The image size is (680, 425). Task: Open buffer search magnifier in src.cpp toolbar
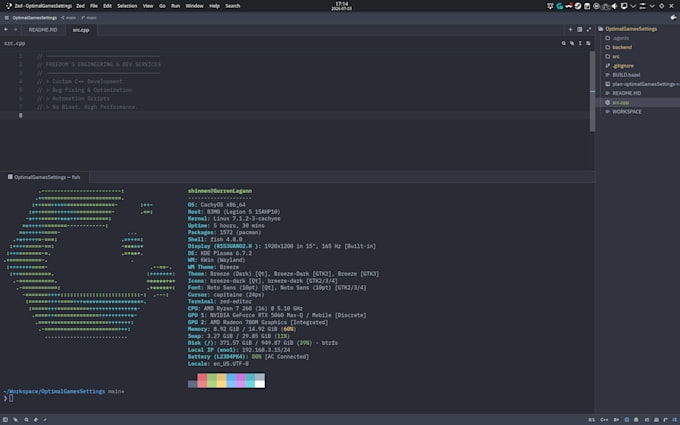563,43
